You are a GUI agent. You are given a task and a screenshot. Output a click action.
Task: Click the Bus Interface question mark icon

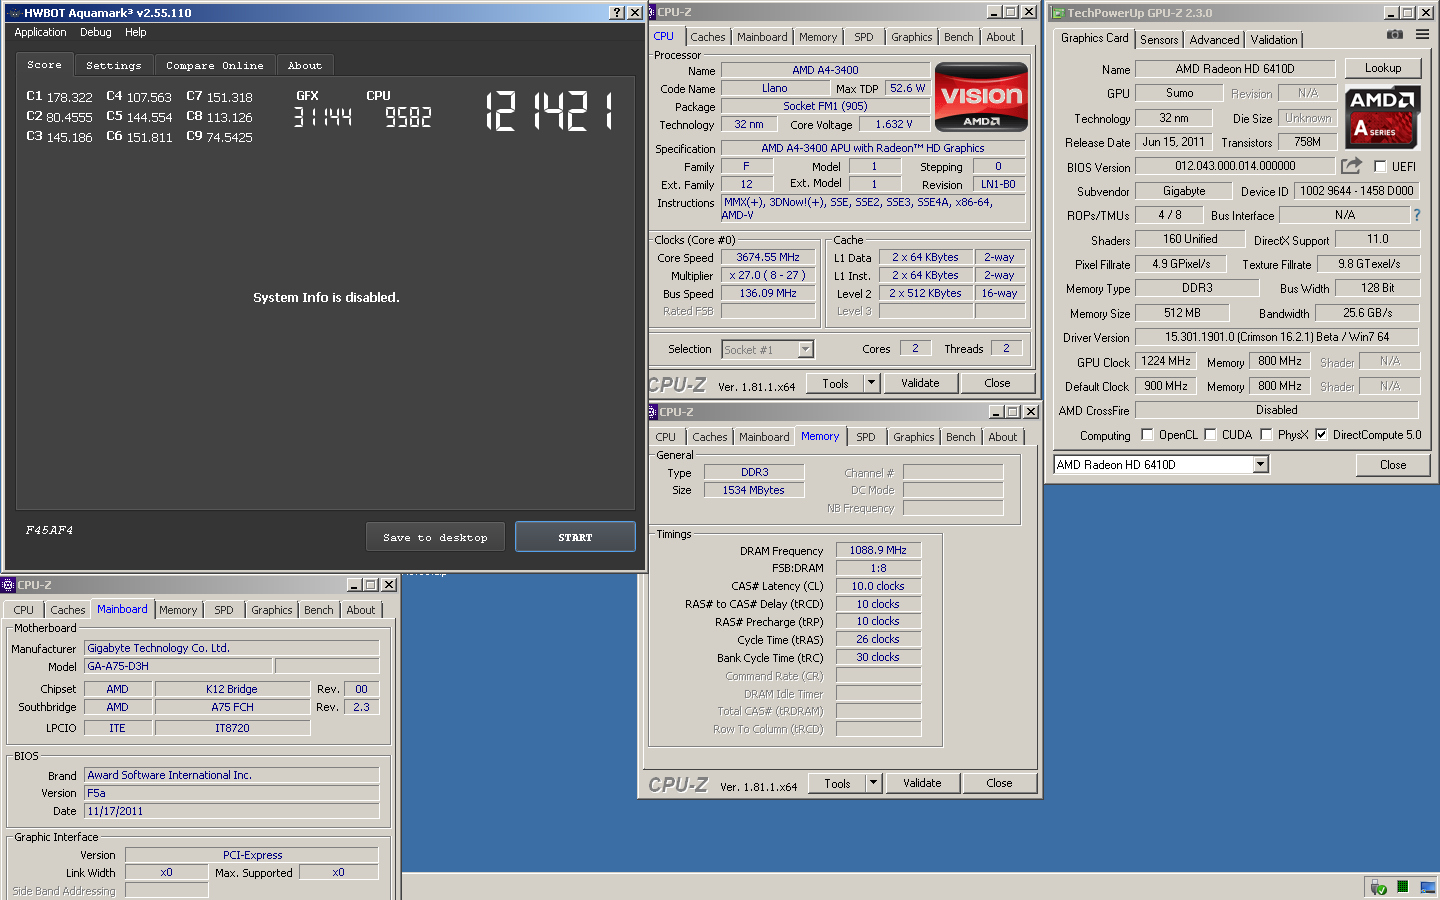tap(1416, 215)
